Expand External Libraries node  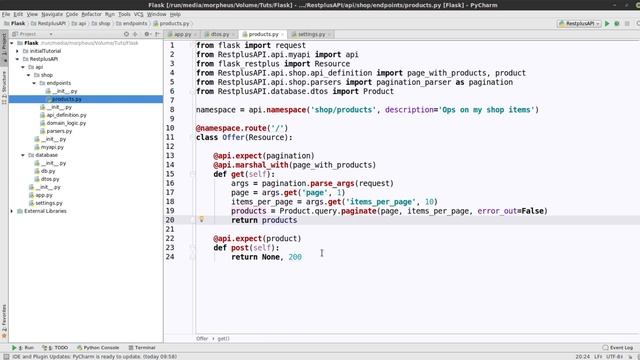point(12,211)
